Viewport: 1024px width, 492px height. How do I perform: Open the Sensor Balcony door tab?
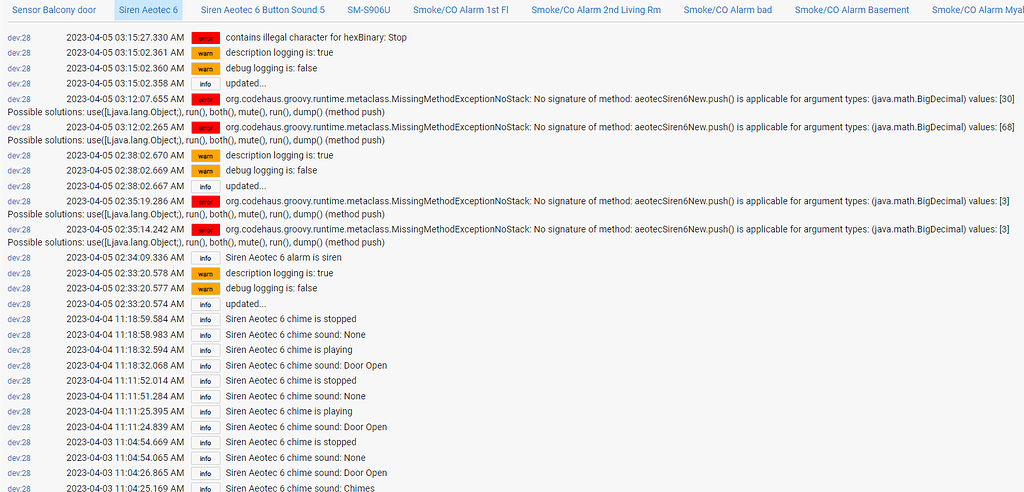pyautogui.click(x=54, y=10)
